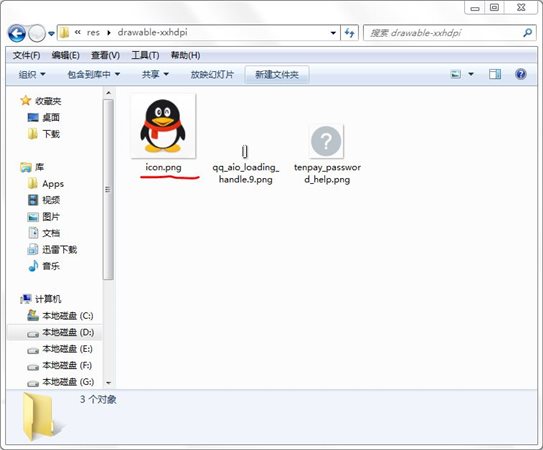Click the navigation pane scroll up arrow
Viewport: 543px width, 450px height.
tap(108, 93)
